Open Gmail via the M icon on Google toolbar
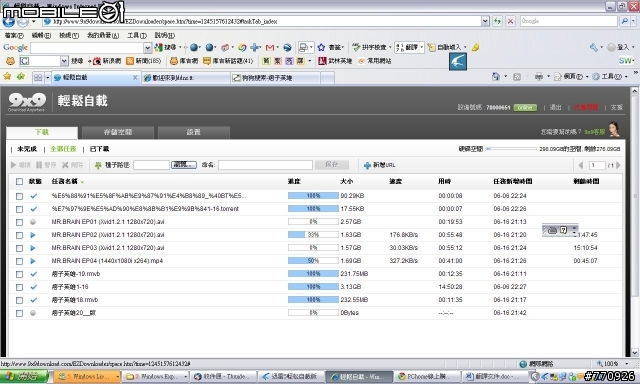Screen dimensions: 640x384 [x=269, y=48]
